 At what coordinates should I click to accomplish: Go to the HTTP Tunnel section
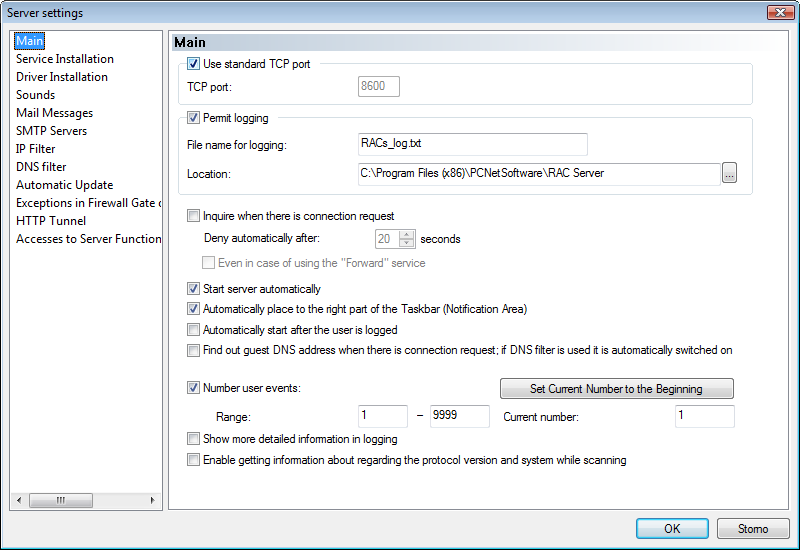51,221
